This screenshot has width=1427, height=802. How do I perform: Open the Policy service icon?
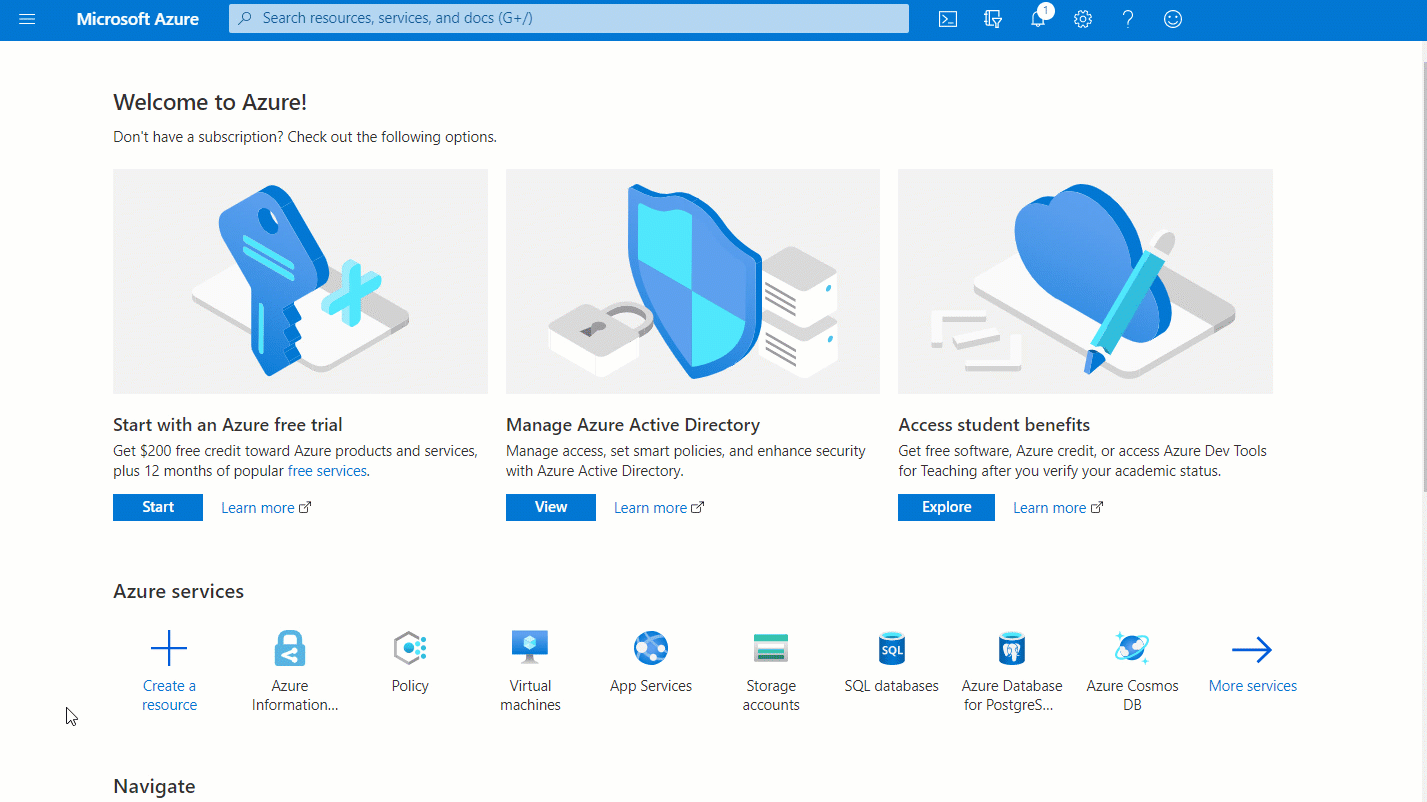point(410,649)
